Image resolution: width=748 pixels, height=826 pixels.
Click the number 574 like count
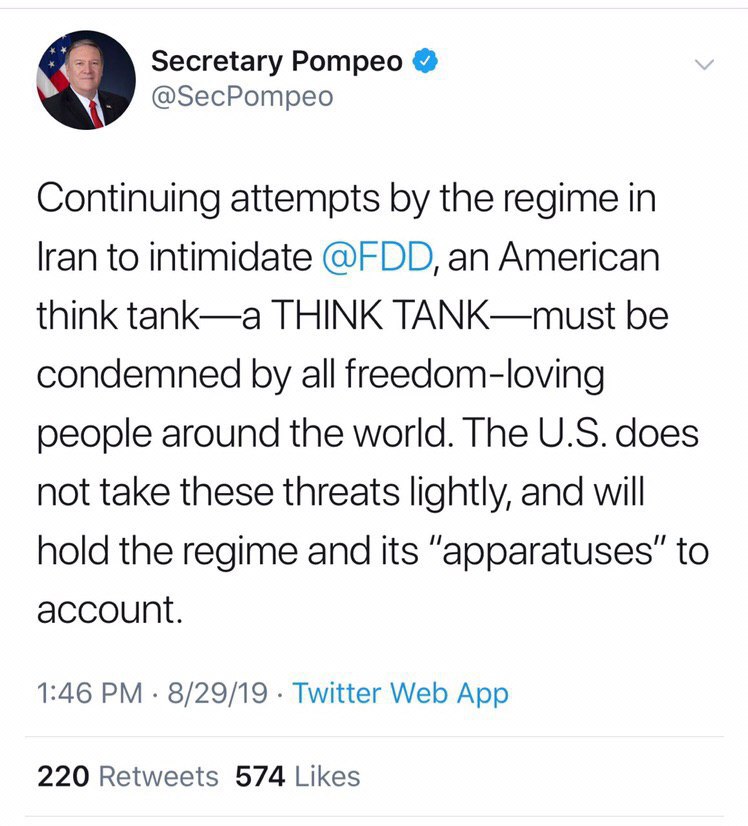(x=259, y=776)
